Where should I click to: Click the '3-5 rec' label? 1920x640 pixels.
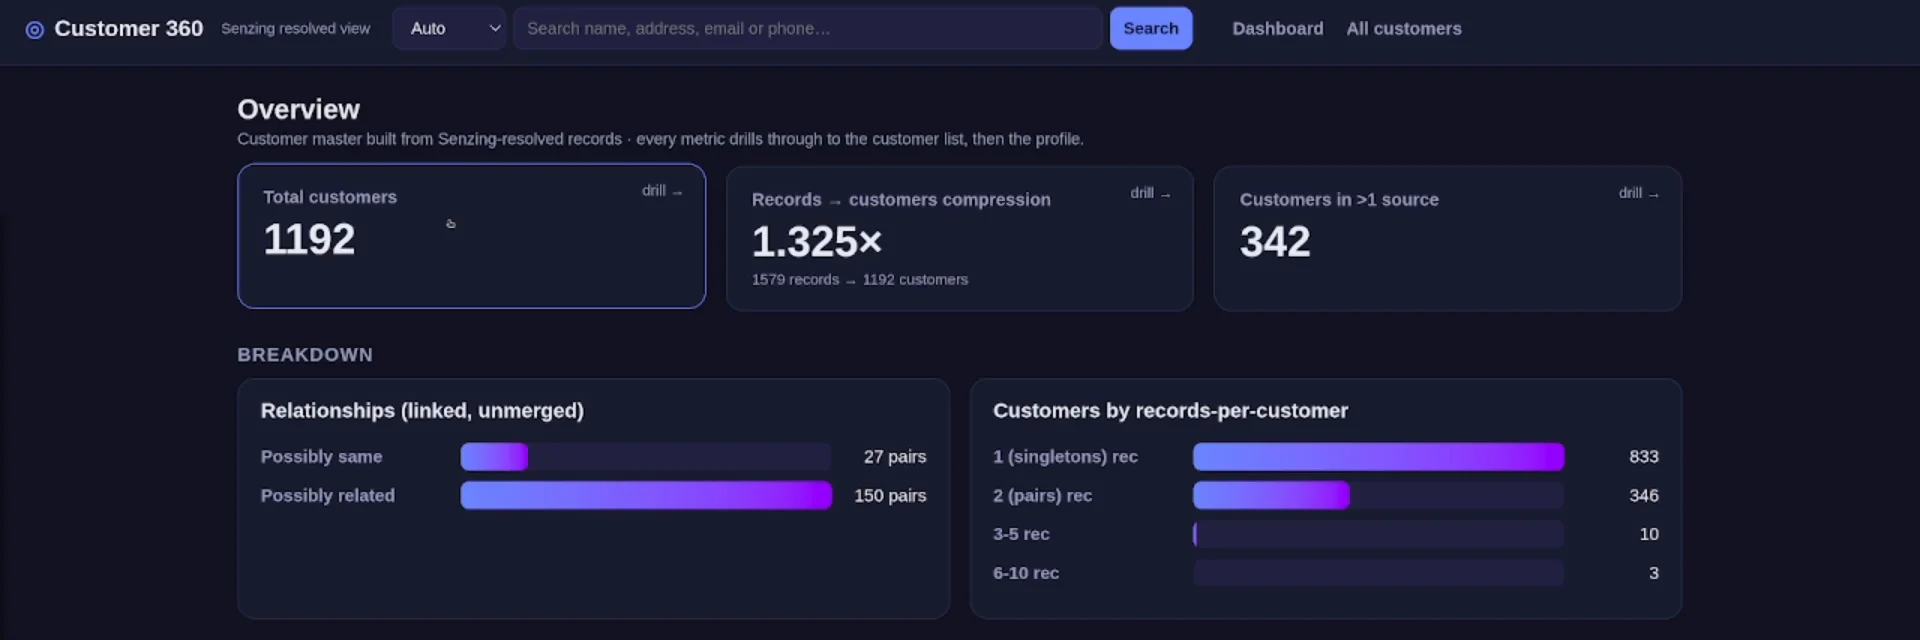tap(1021, 535)
